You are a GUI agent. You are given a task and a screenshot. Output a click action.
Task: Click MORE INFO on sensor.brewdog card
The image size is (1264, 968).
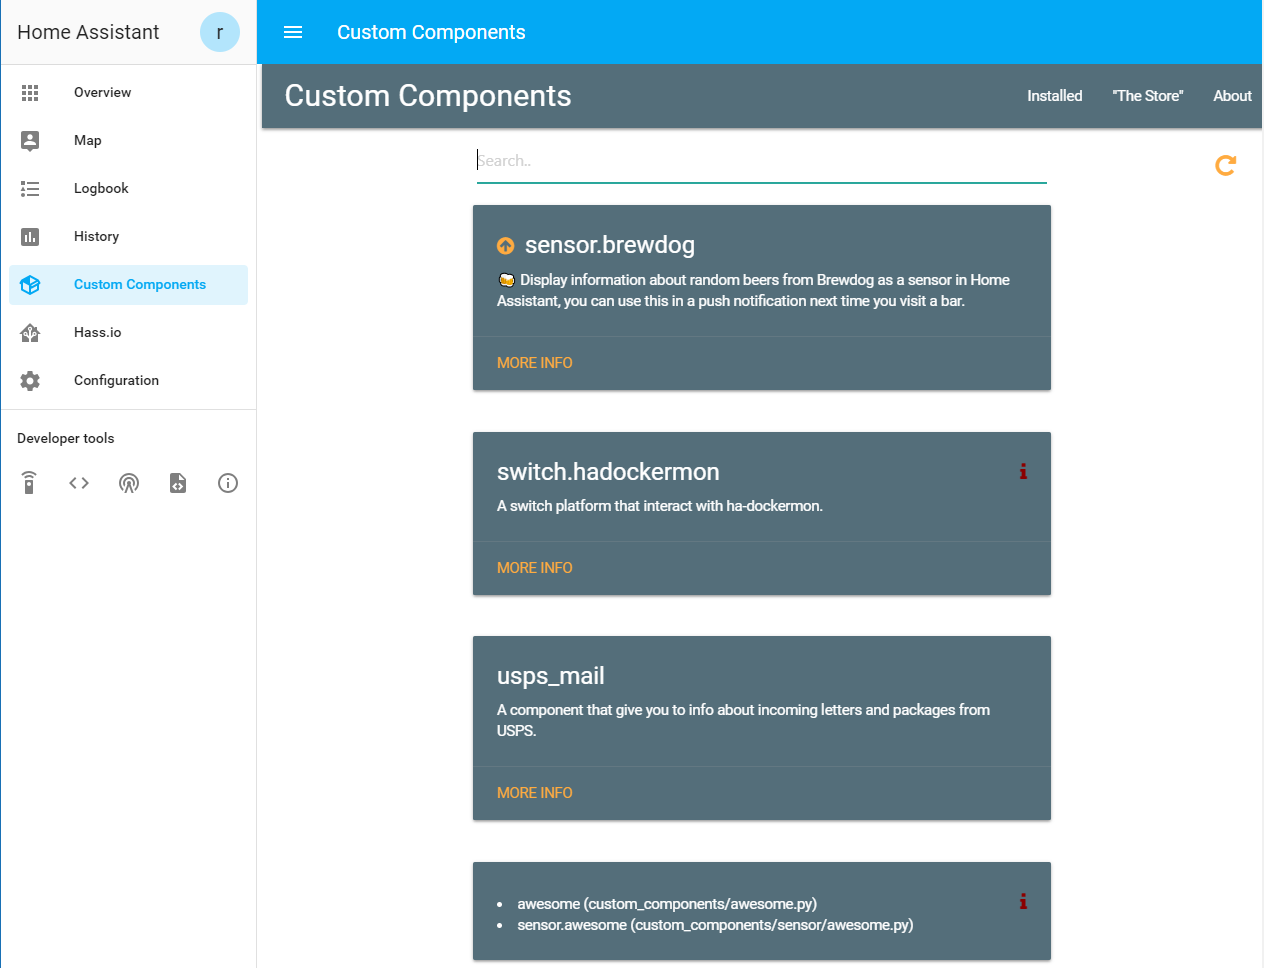click(x=535, y=363)
